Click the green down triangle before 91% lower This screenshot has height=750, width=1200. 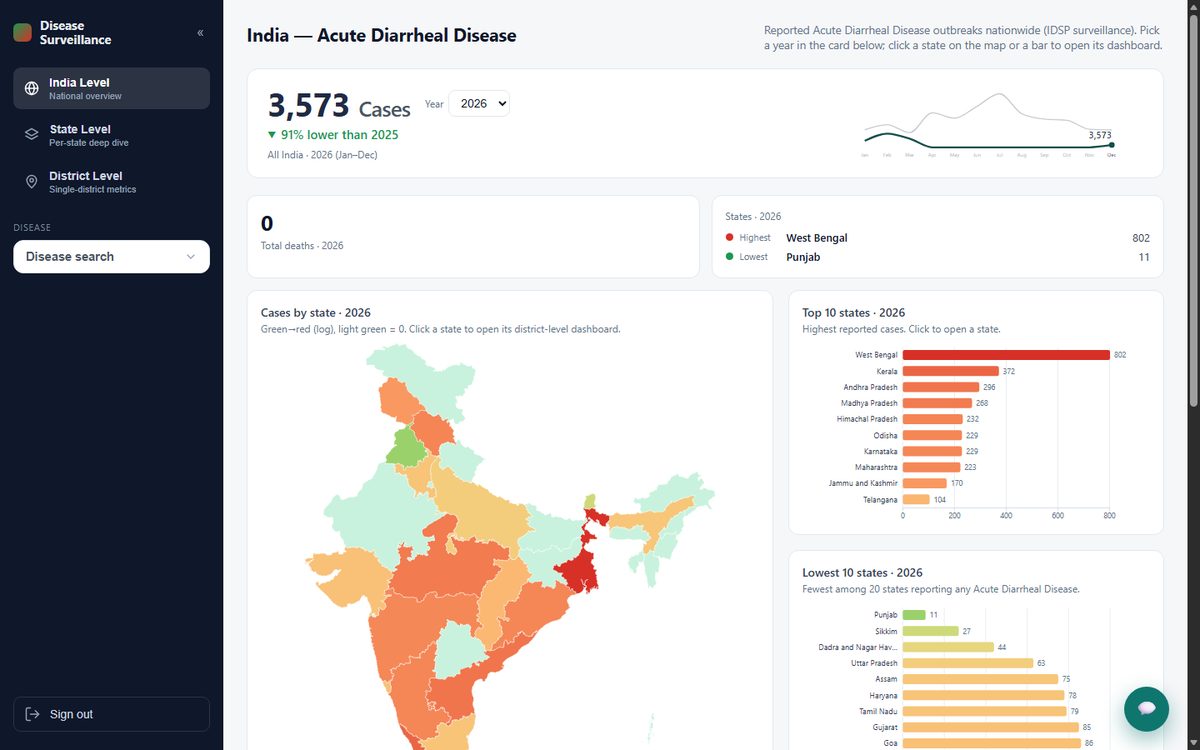[272, 135]
